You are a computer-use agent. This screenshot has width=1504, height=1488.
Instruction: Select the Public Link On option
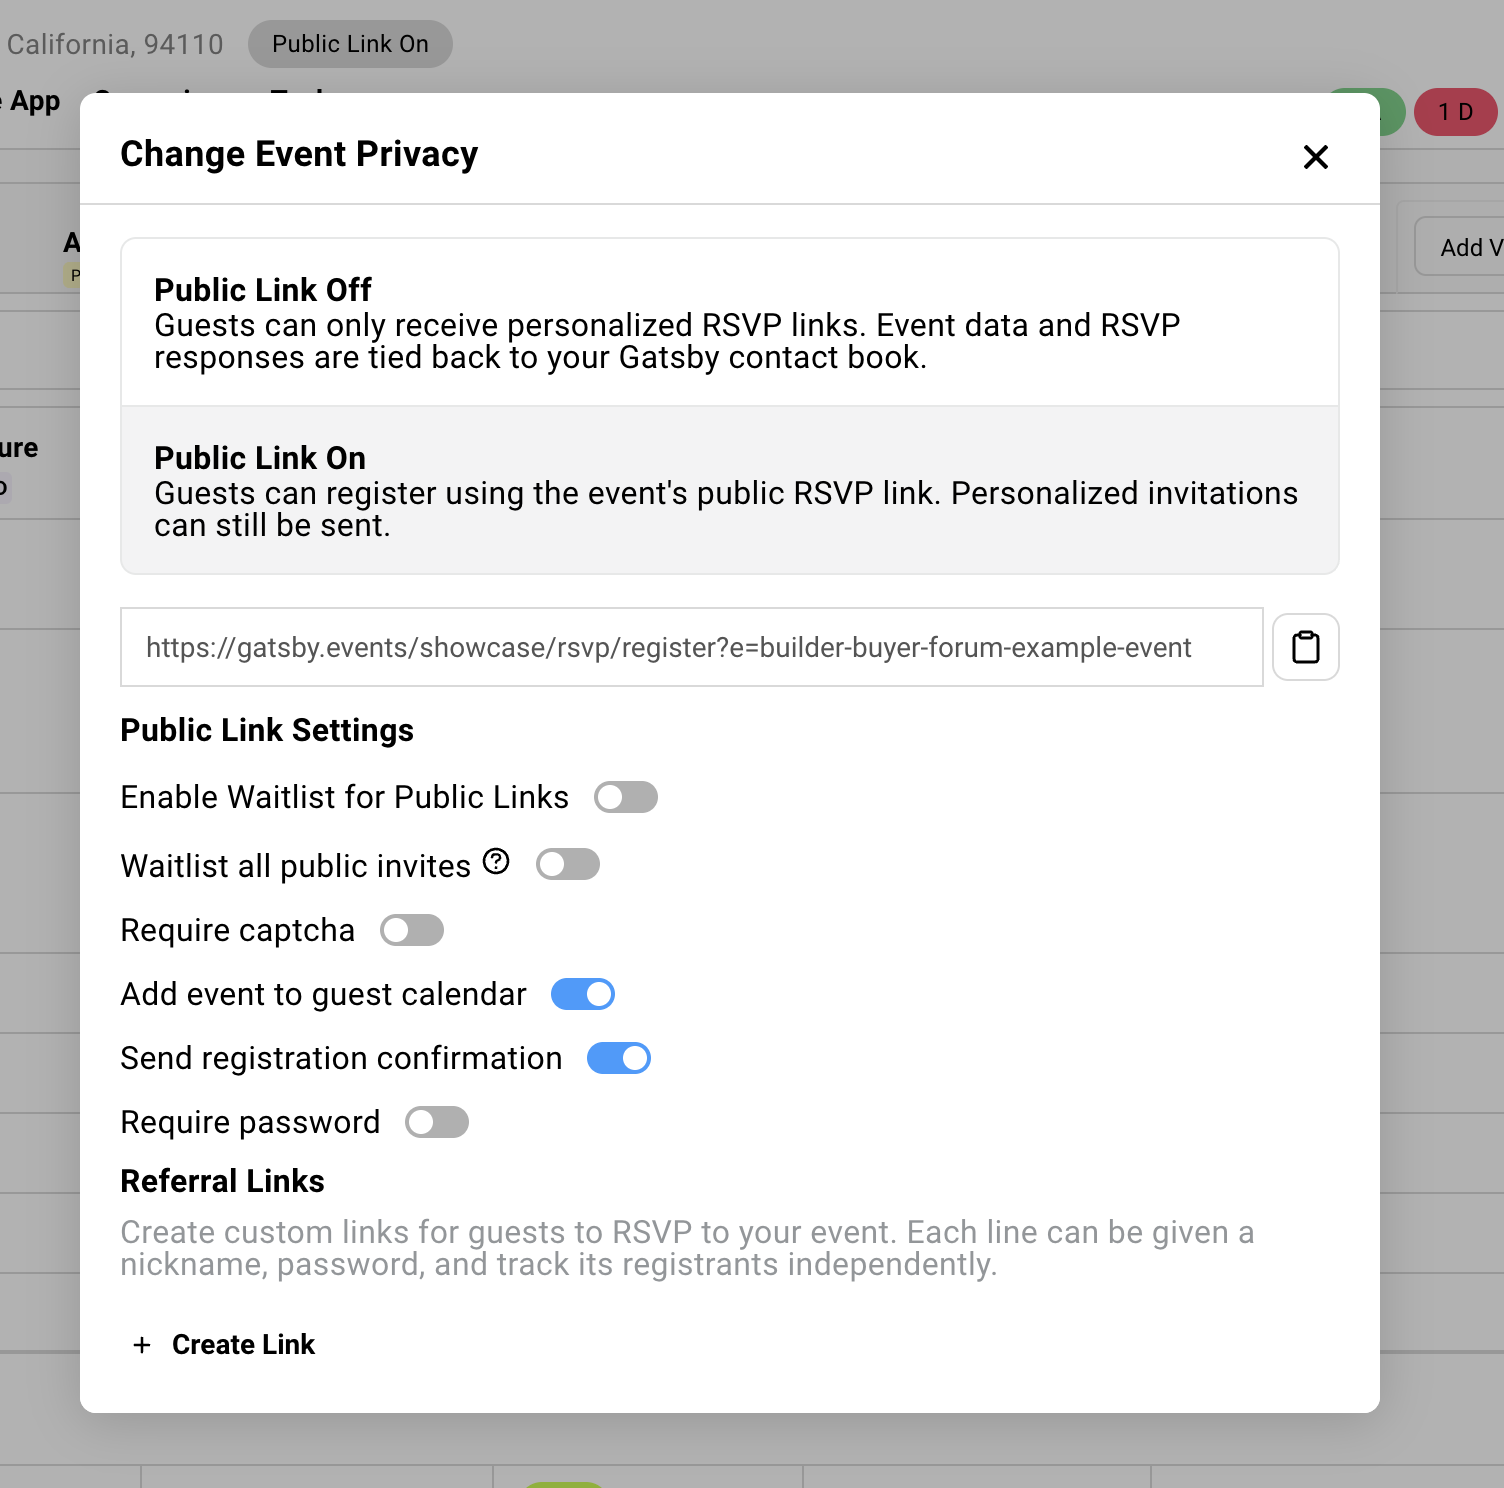coord(729,490)
